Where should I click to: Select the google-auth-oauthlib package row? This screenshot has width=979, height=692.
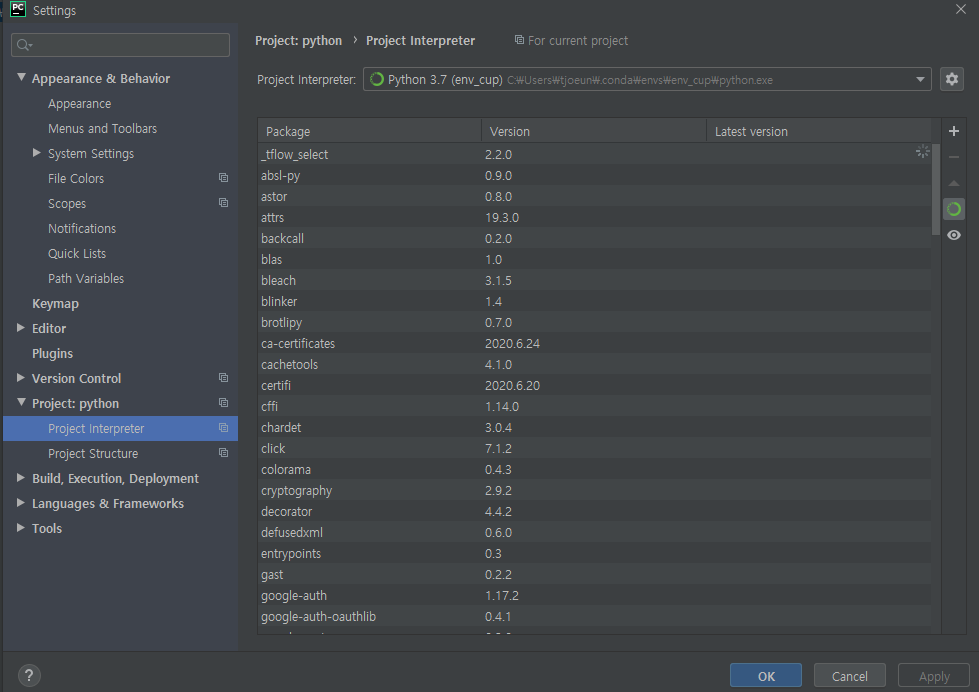tap(594, 616)
